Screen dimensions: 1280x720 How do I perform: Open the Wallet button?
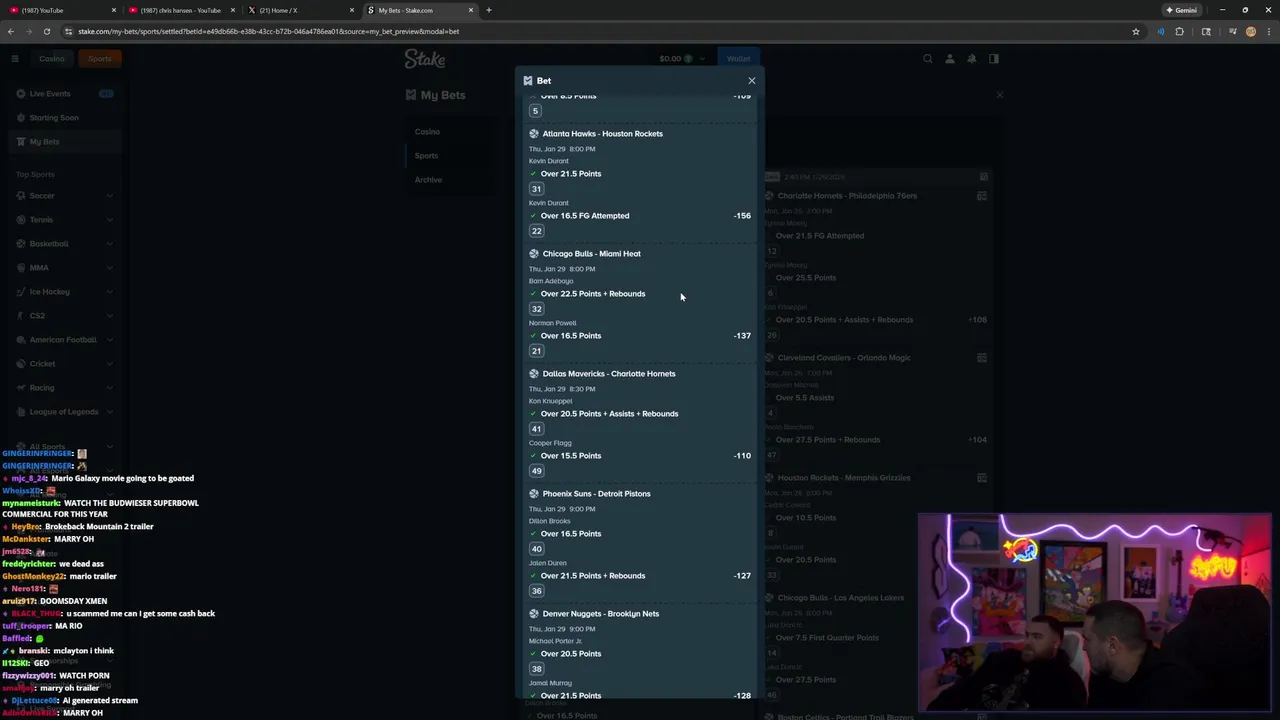point(738,59)
